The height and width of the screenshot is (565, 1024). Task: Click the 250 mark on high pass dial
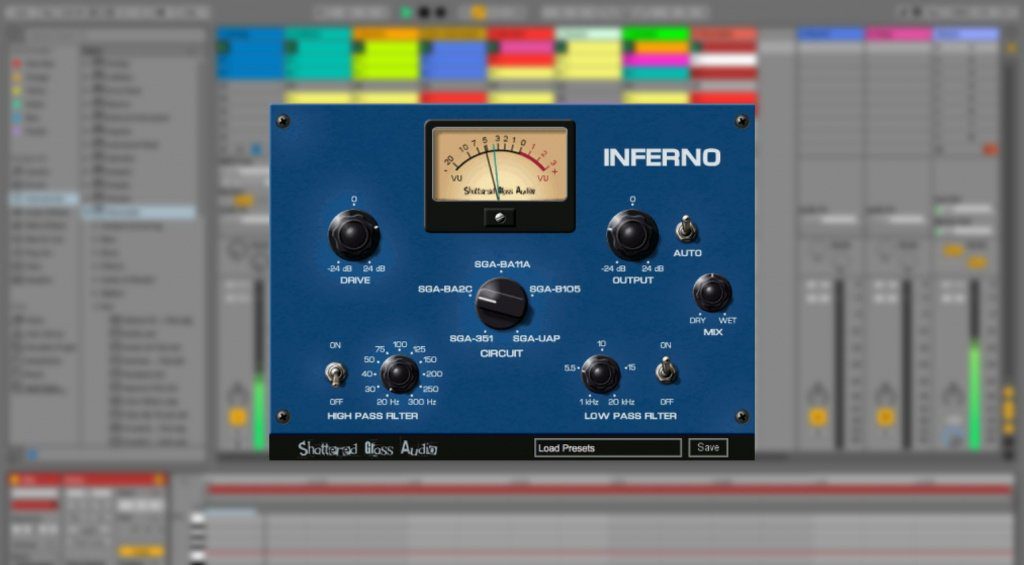(x=430, y=389)
